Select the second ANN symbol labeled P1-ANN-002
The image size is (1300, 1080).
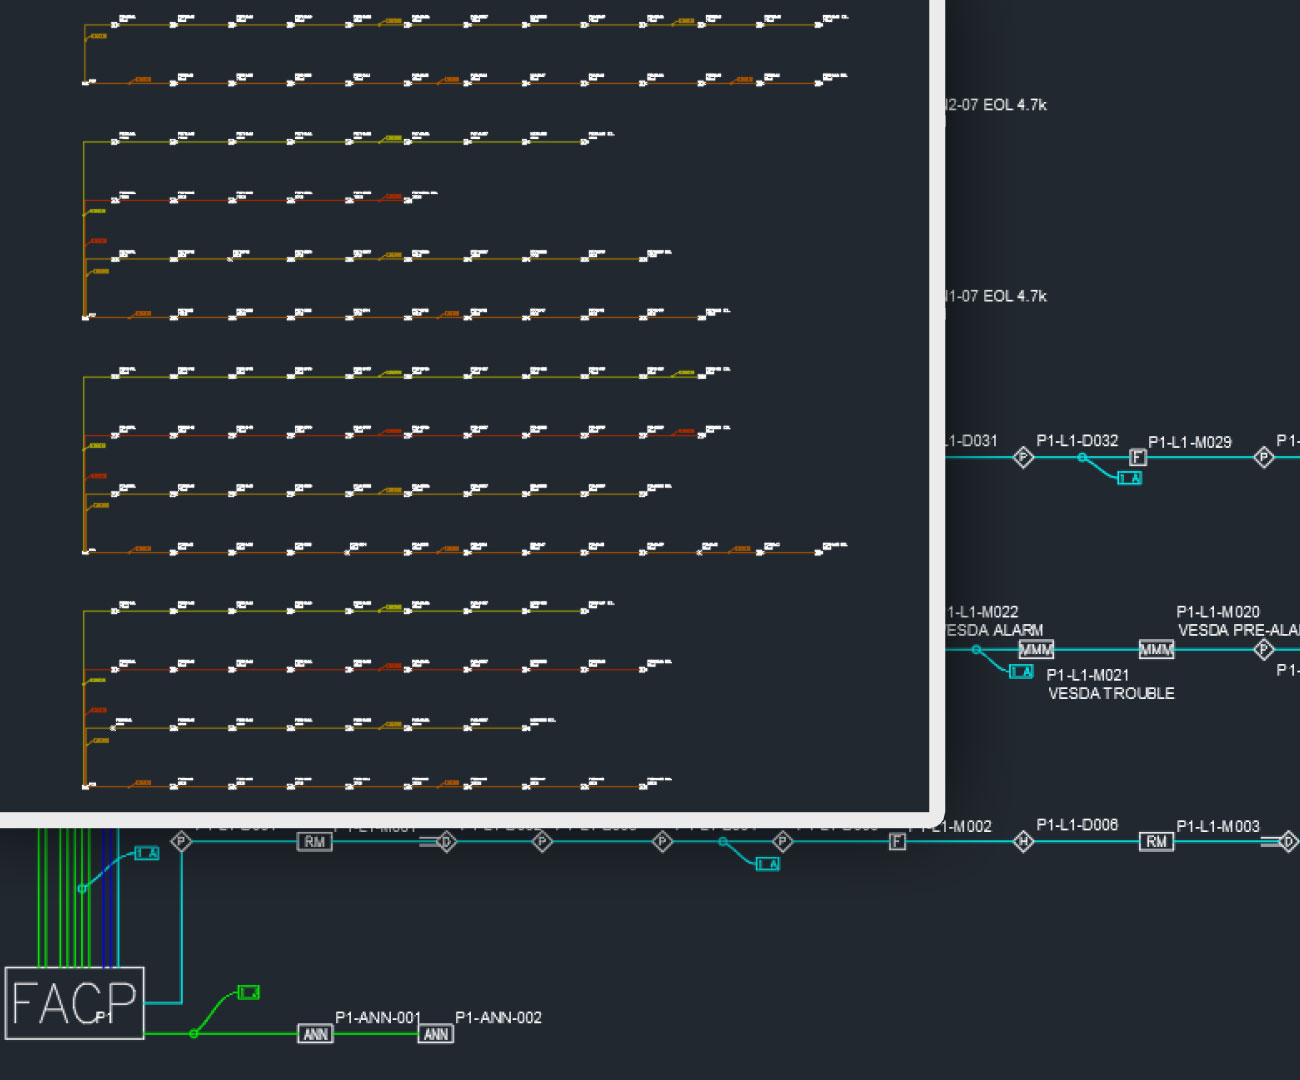[x=436, y=1034]
